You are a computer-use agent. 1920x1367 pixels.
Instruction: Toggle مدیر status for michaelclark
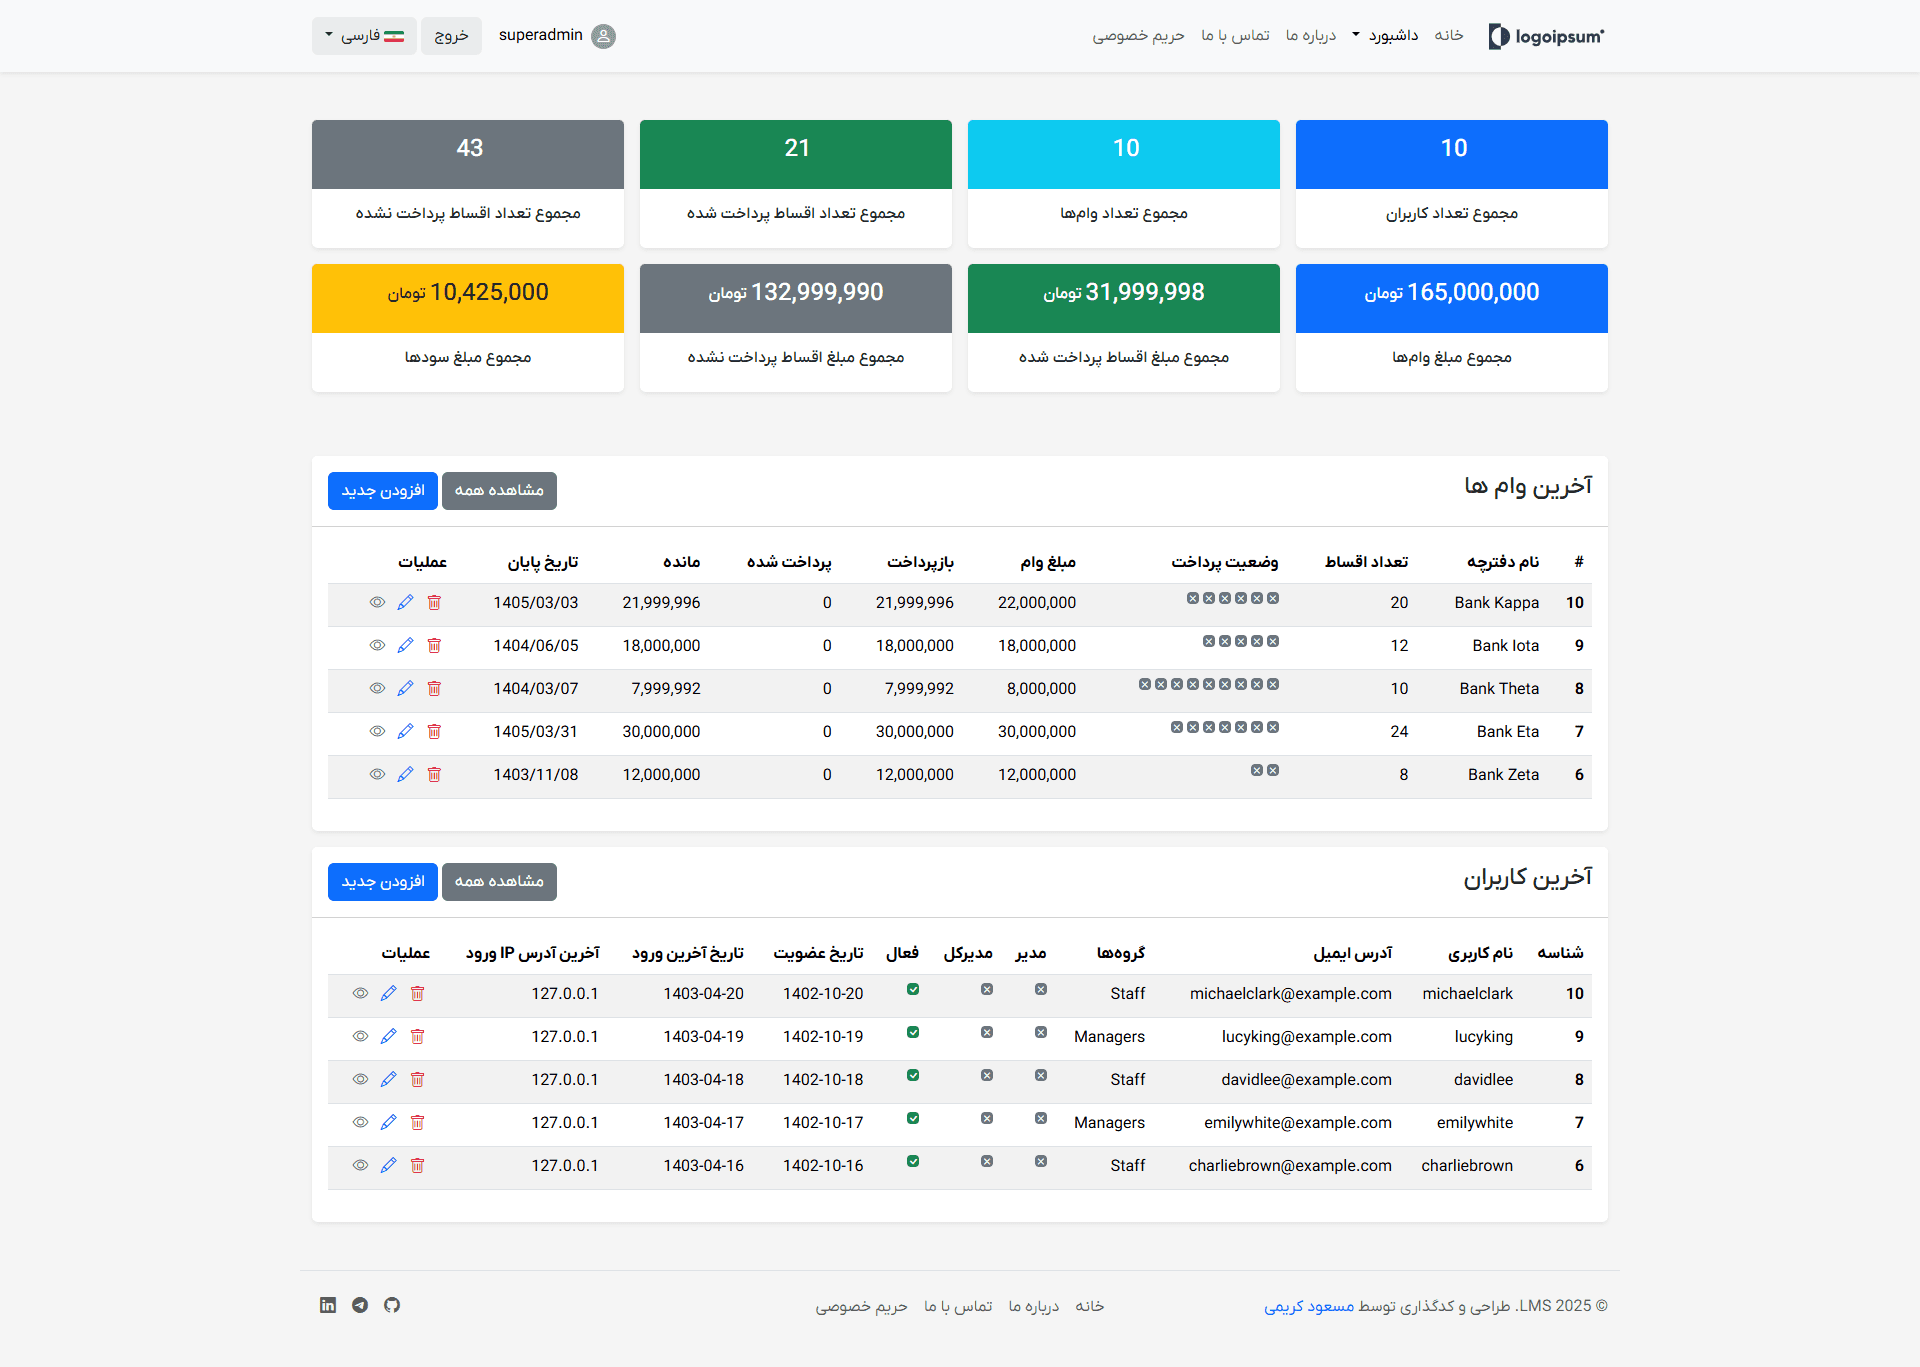[1041, 989]
